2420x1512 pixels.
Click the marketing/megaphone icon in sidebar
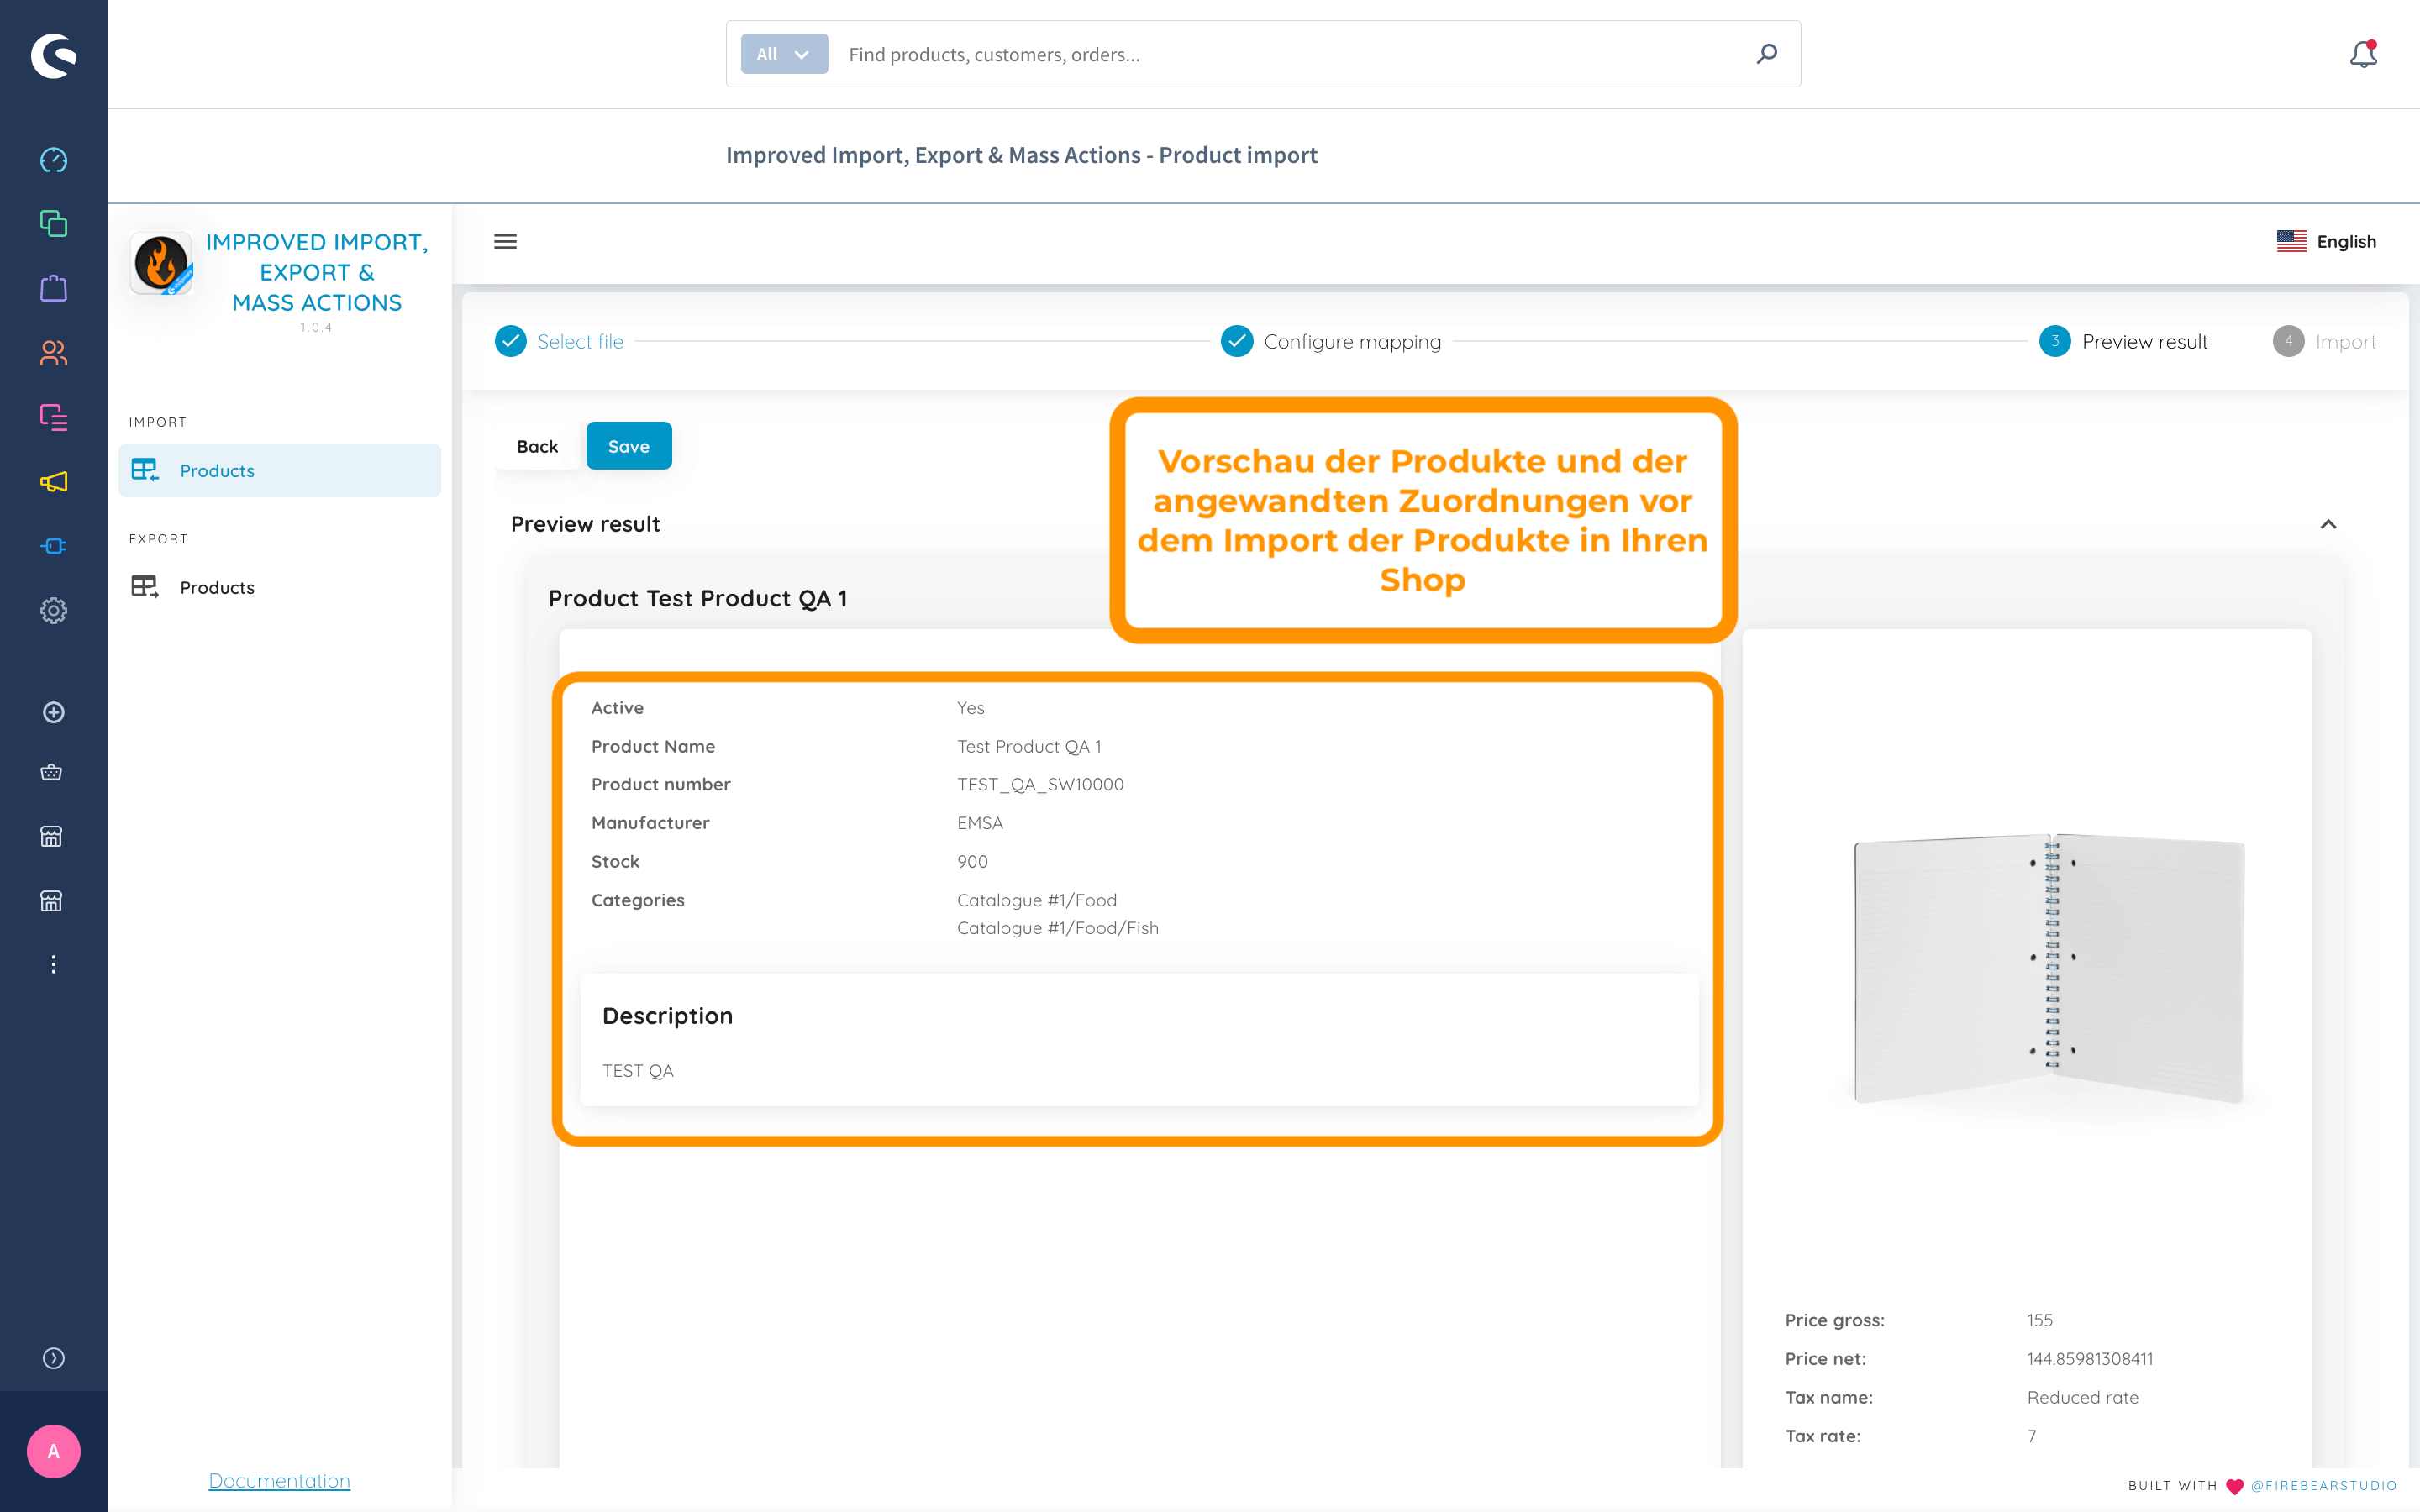click(54, 484)
